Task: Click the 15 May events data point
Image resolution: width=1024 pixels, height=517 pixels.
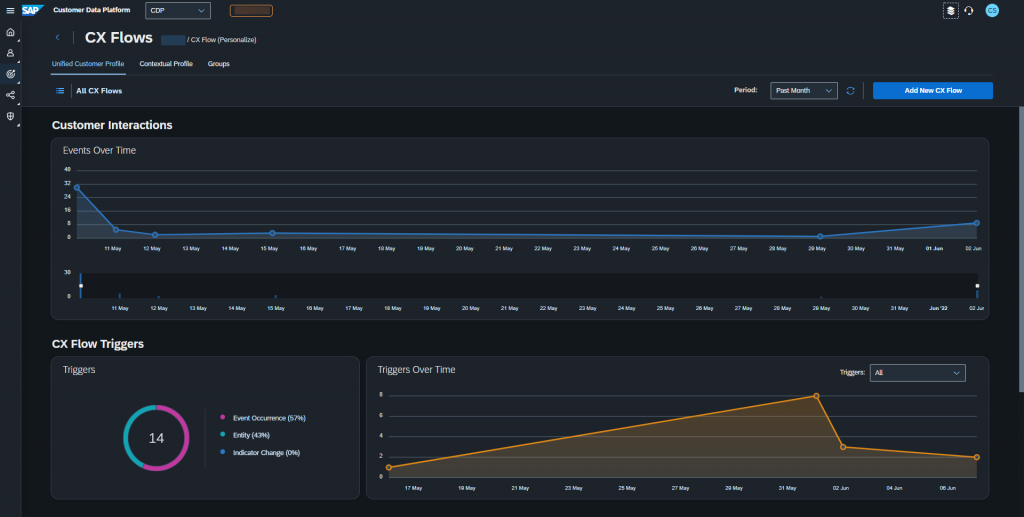Action: 272,233
